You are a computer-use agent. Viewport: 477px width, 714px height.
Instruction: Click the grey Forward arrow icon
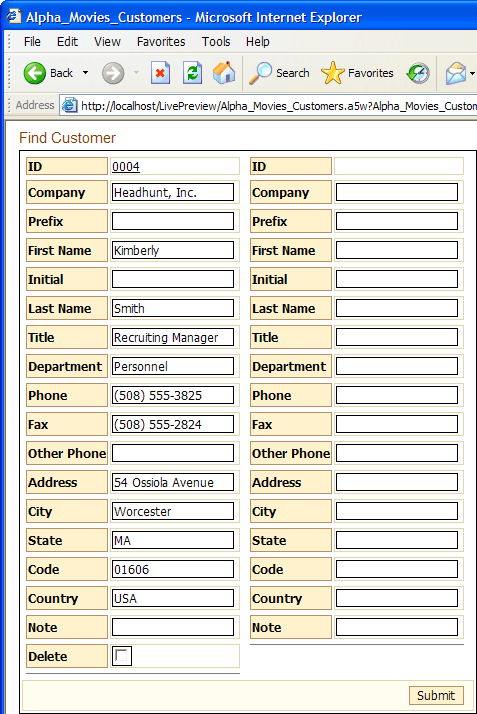(112, 73)
